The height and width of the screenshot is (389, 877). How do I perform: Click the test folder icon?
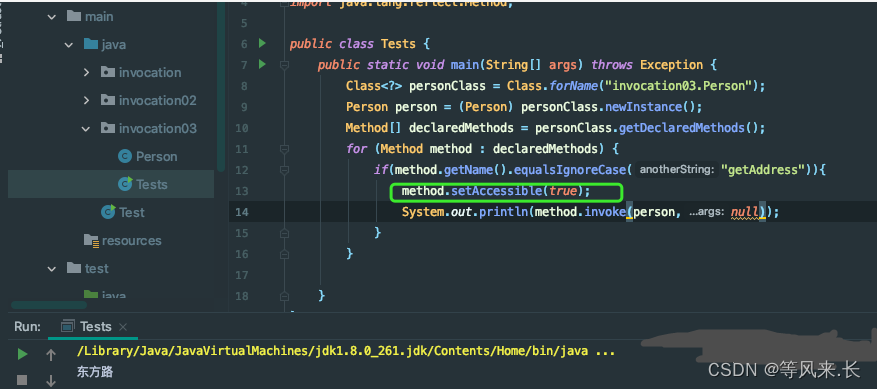click(x=74, y=268)
